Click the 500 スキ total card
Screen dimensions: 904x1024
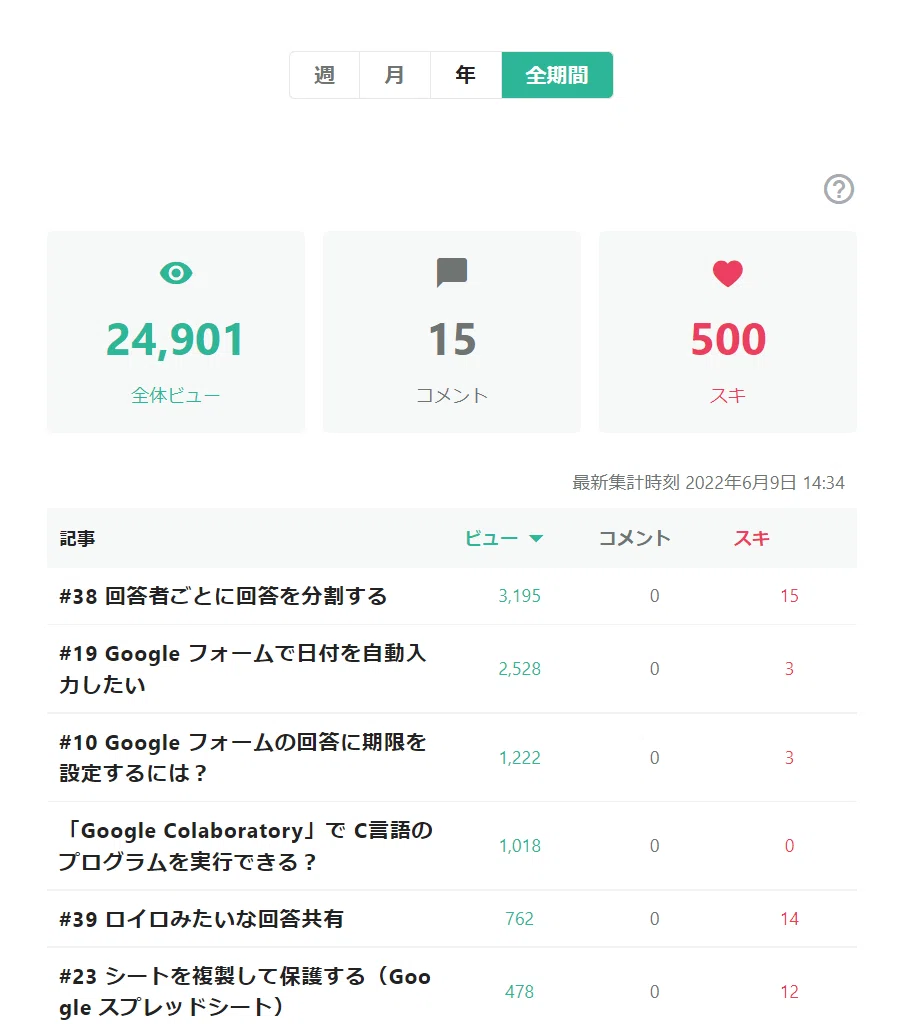[x=728, y=332]
